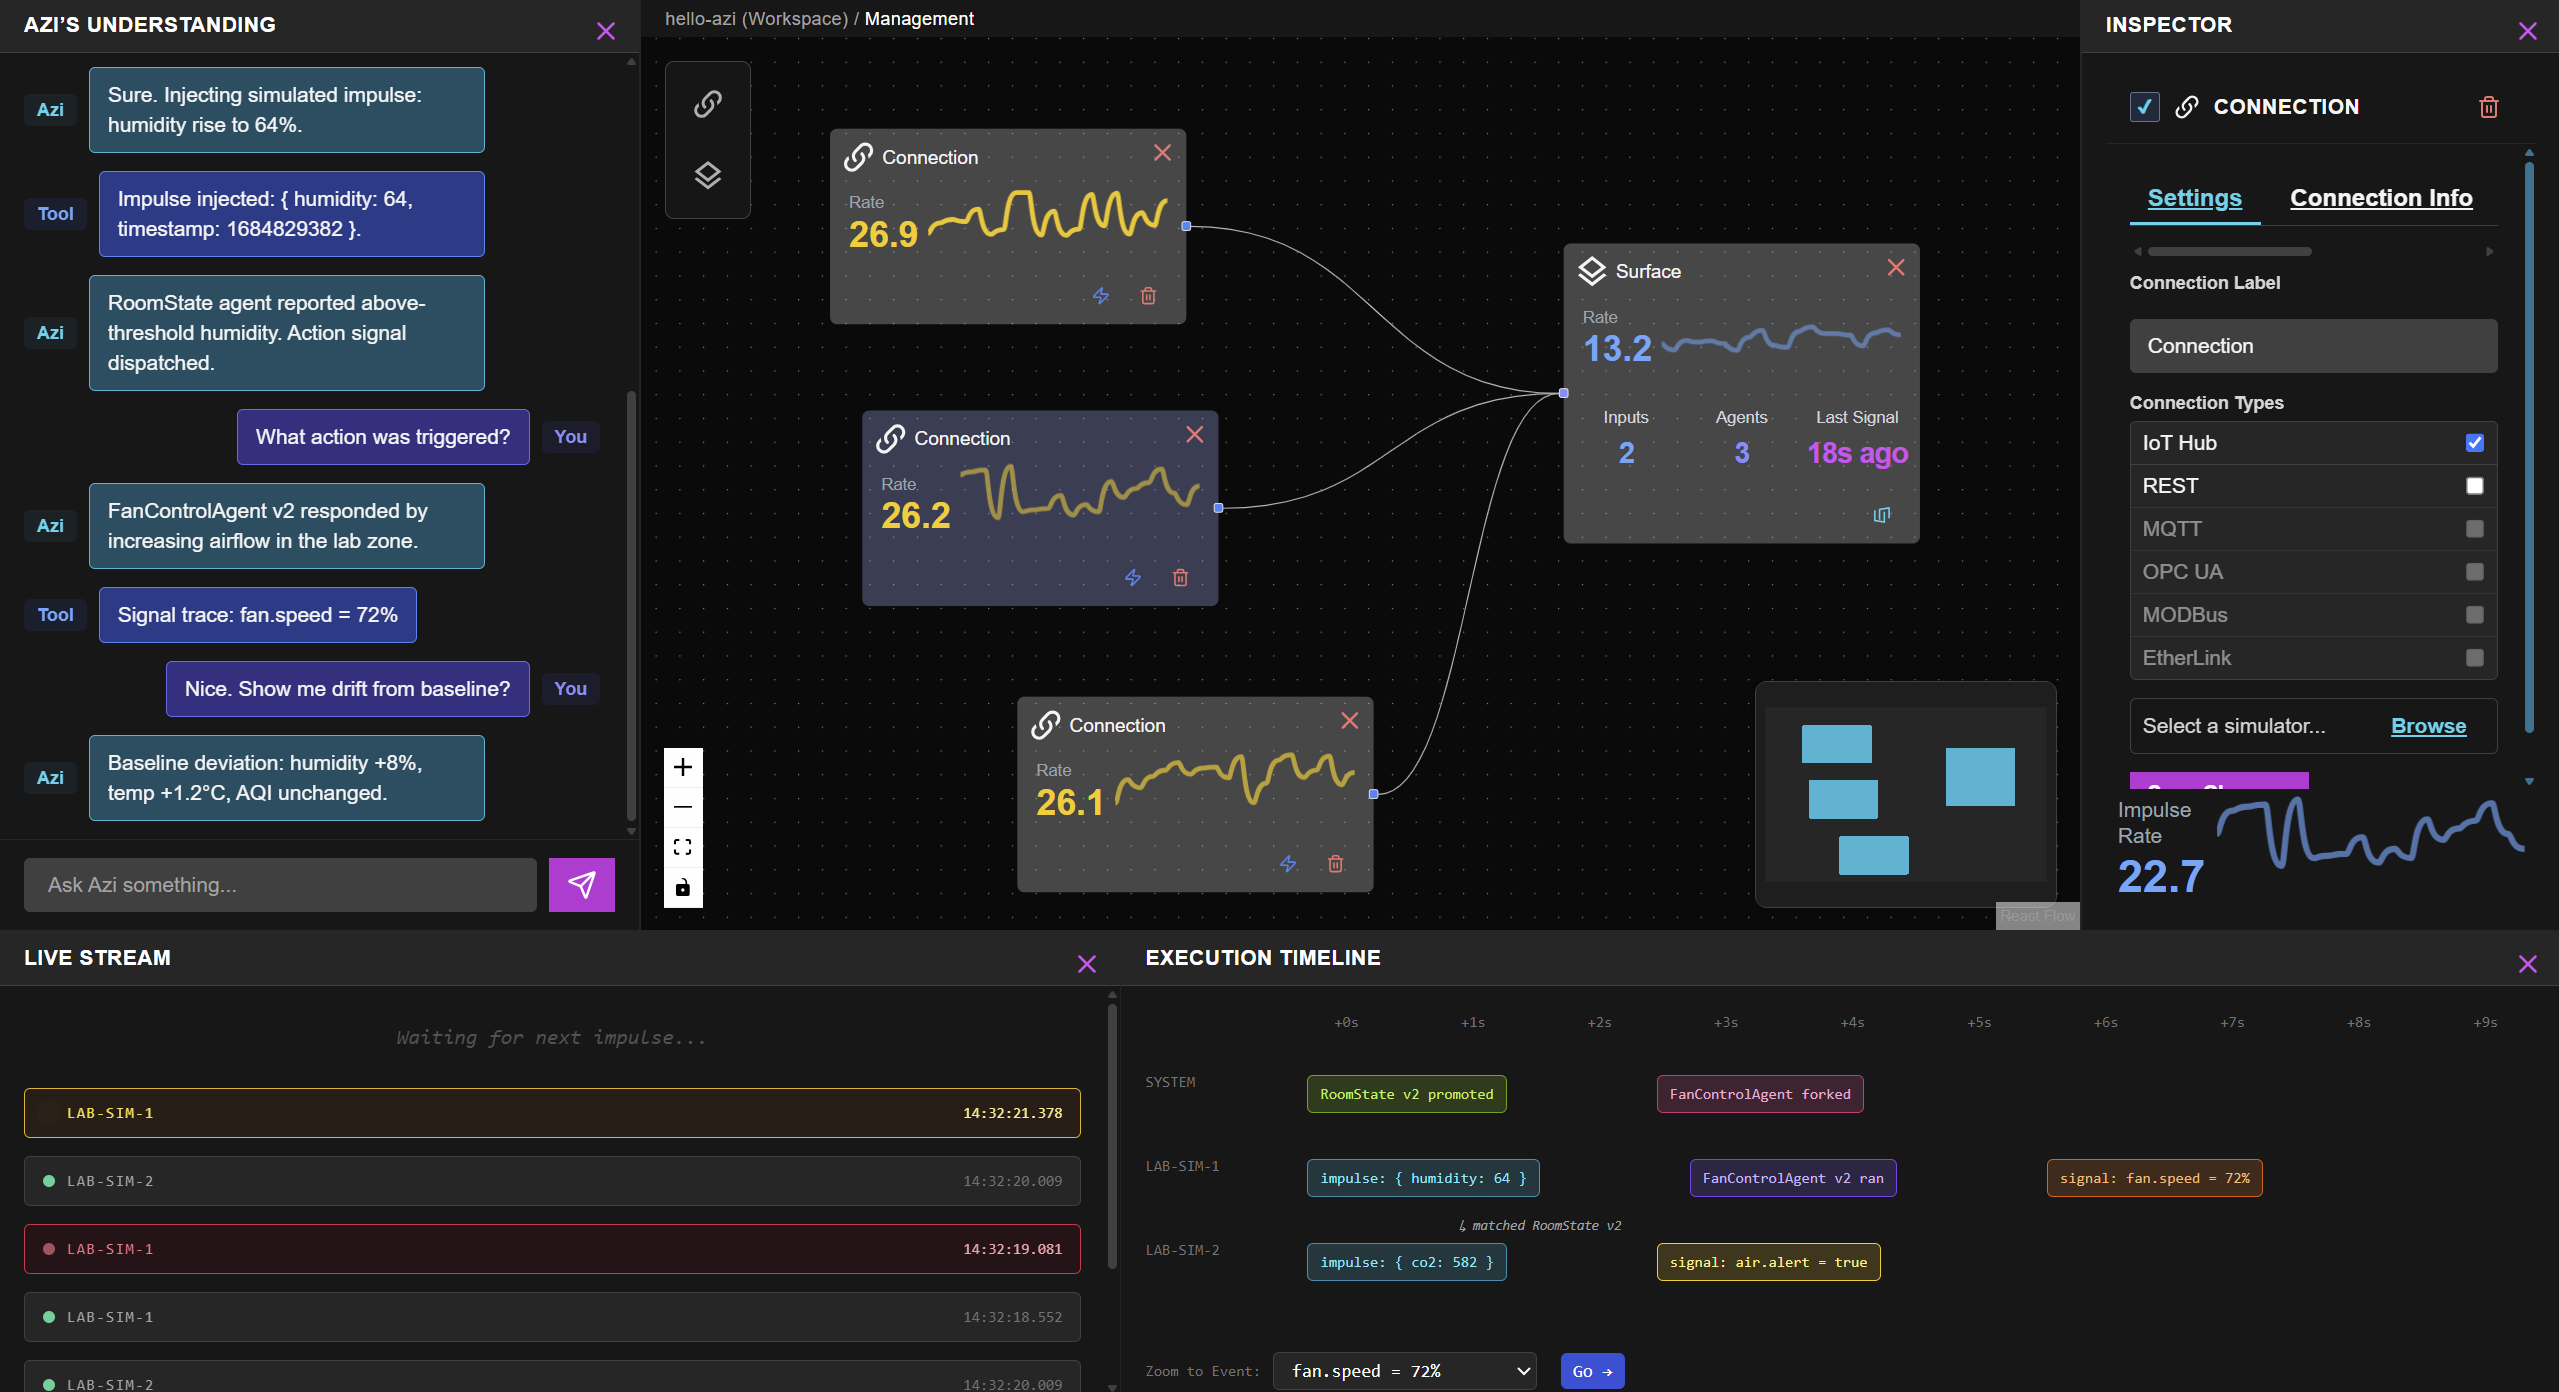Click the send message paper plane button
Screen dimensions: 2559x1392
[x=581, y=885]
